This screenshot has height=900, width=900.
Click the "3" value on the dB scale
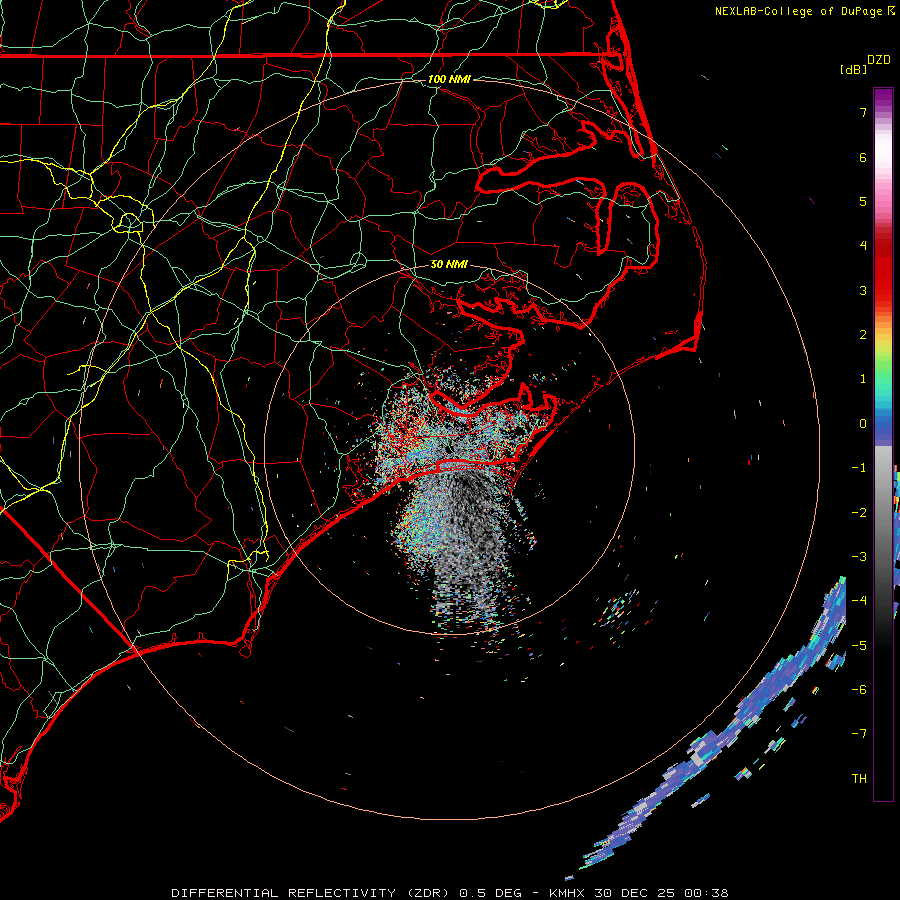click(863, 290)
